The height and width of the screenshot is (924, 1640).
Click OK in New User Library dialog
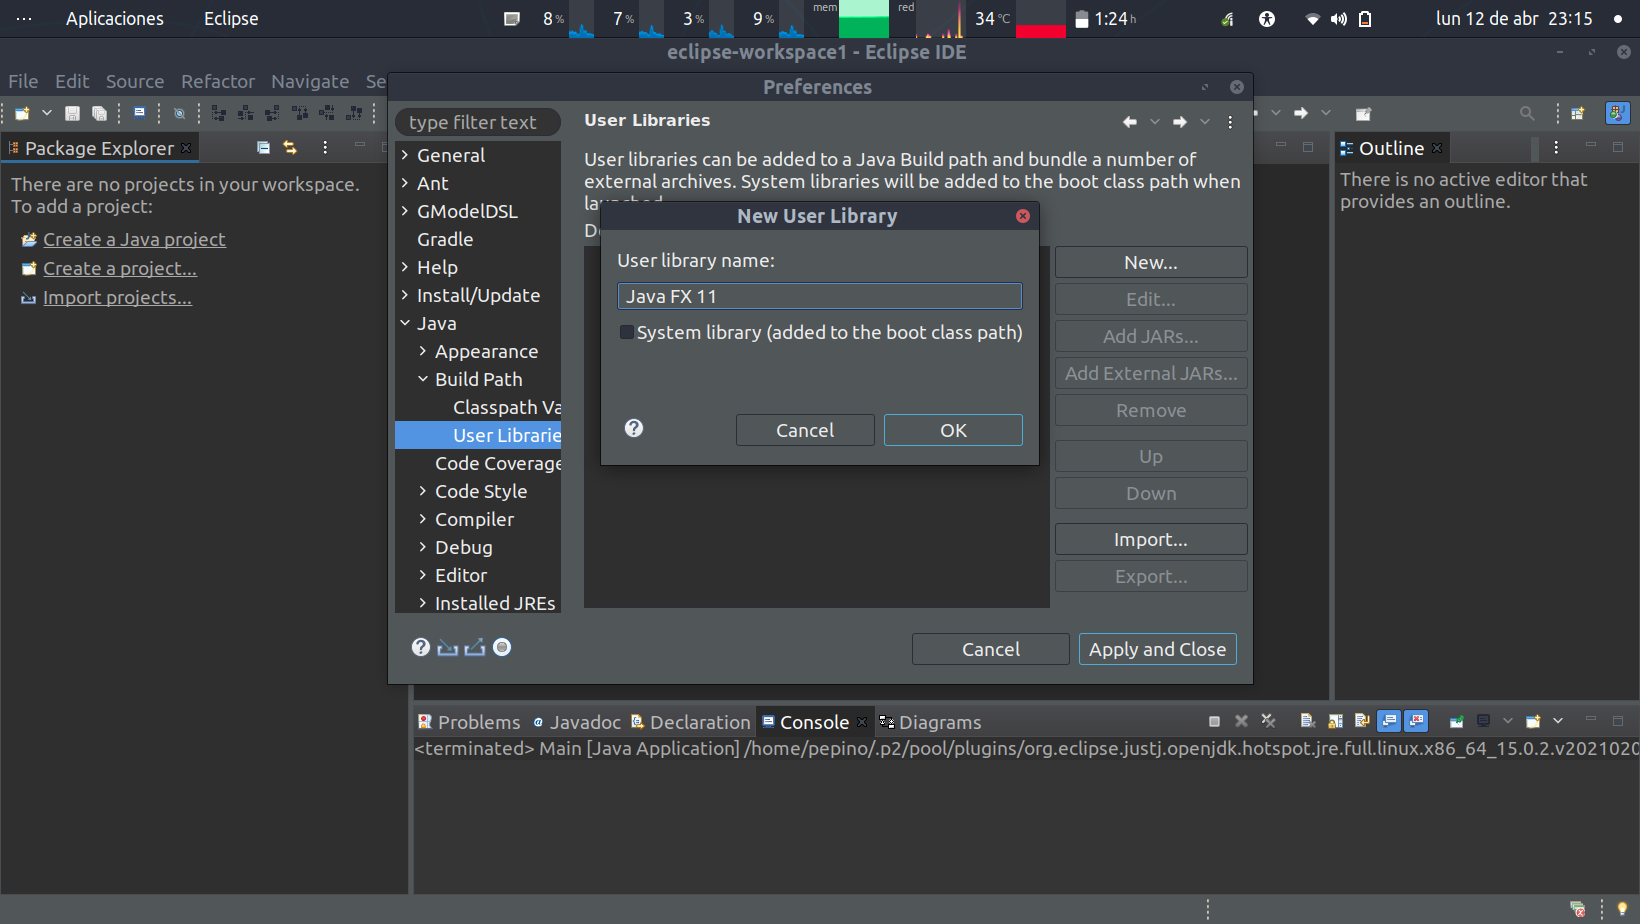coord(953,430)
